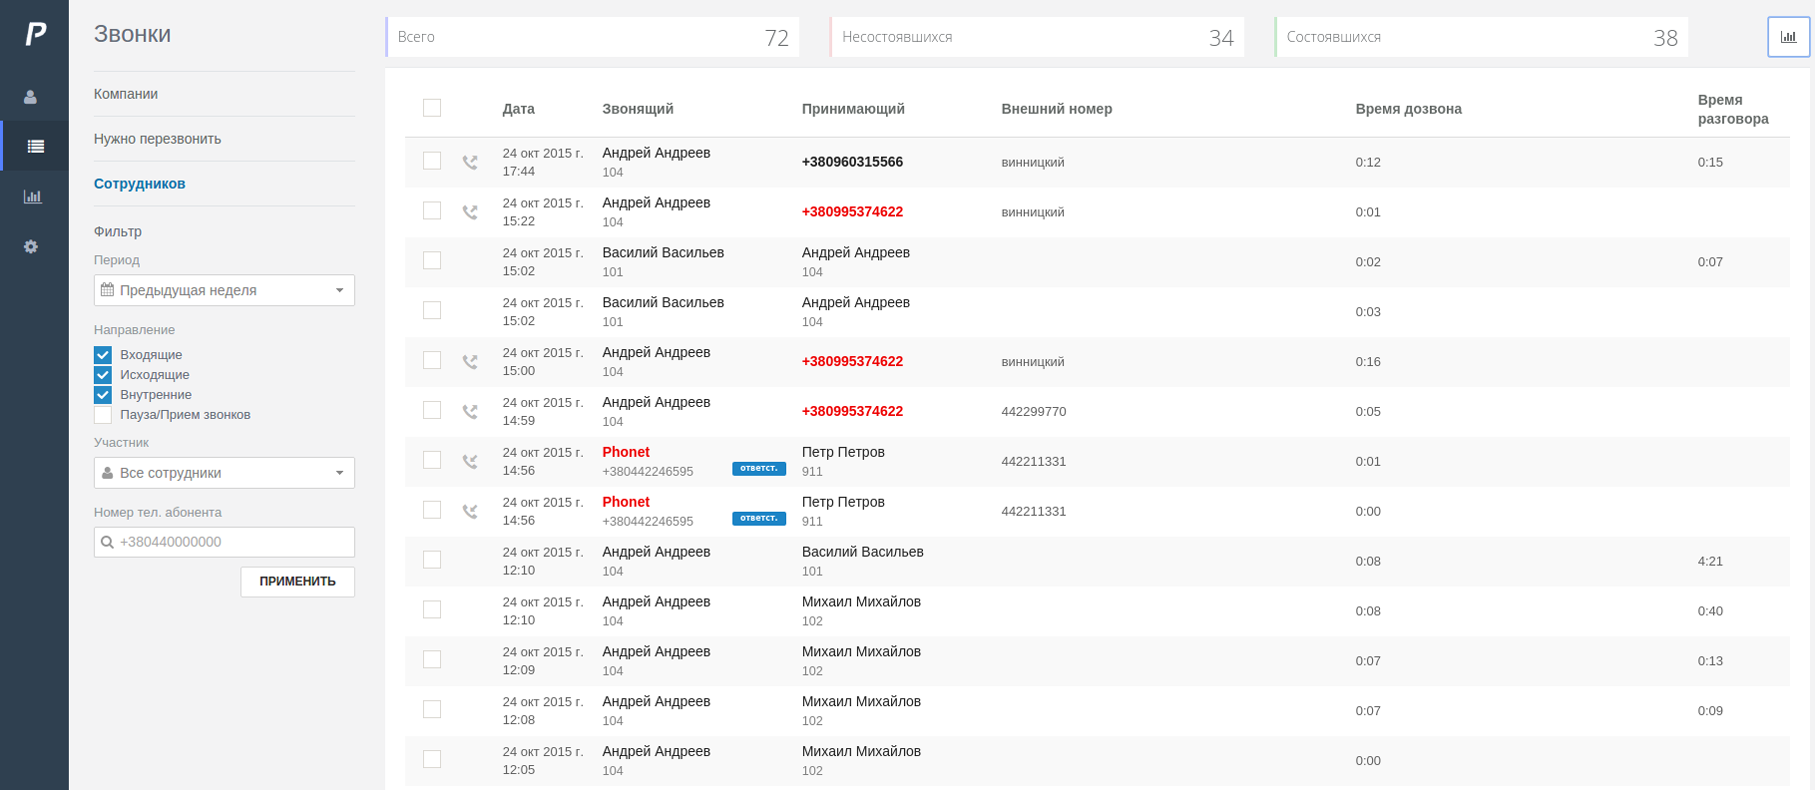
Task: Open the Компании menu item
Action: (x=126, y=94)
